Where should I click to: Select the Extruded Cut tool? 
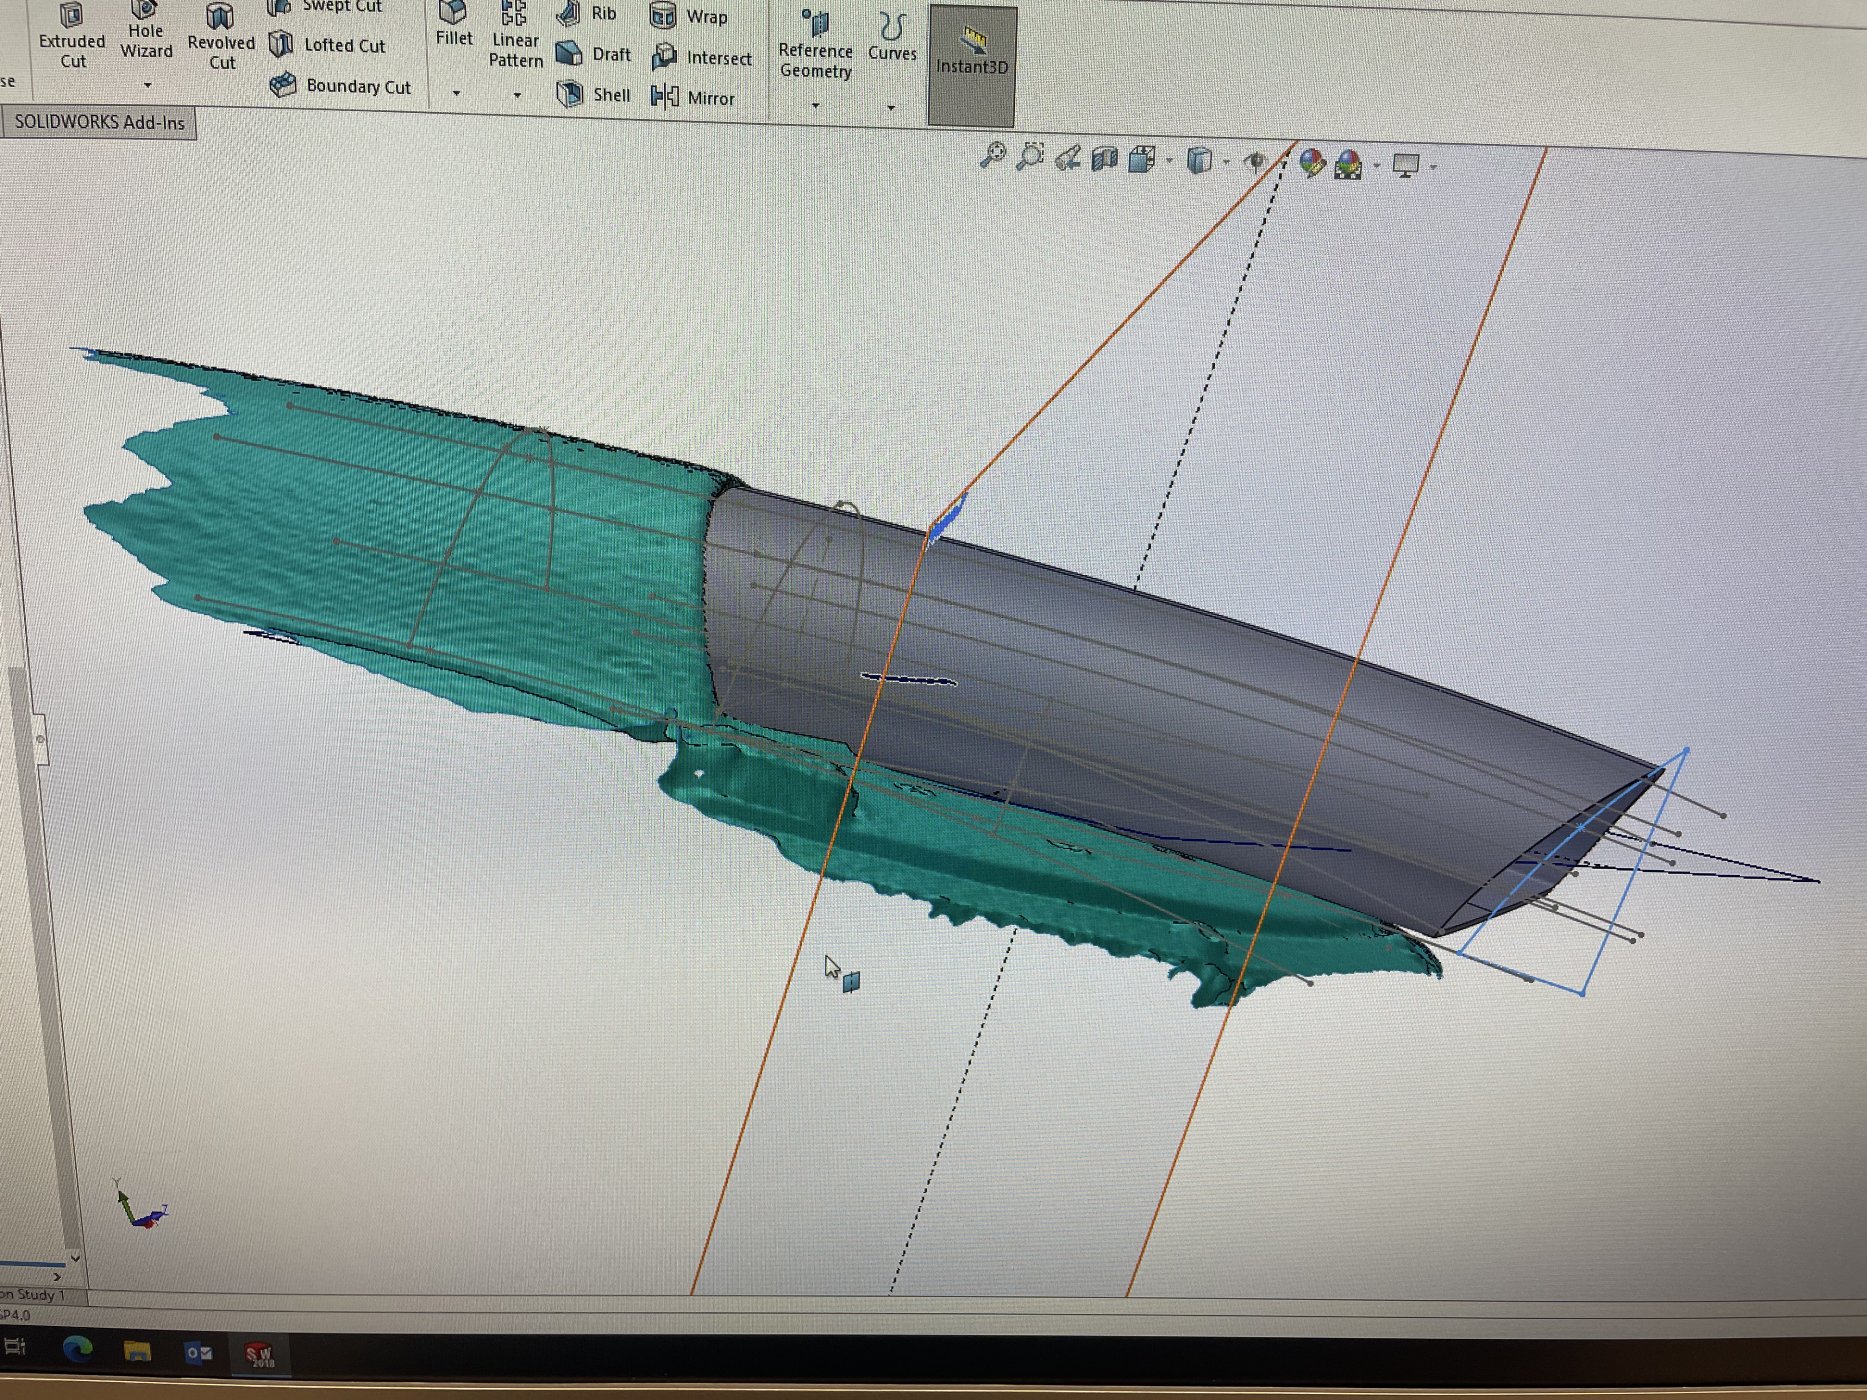72,37
